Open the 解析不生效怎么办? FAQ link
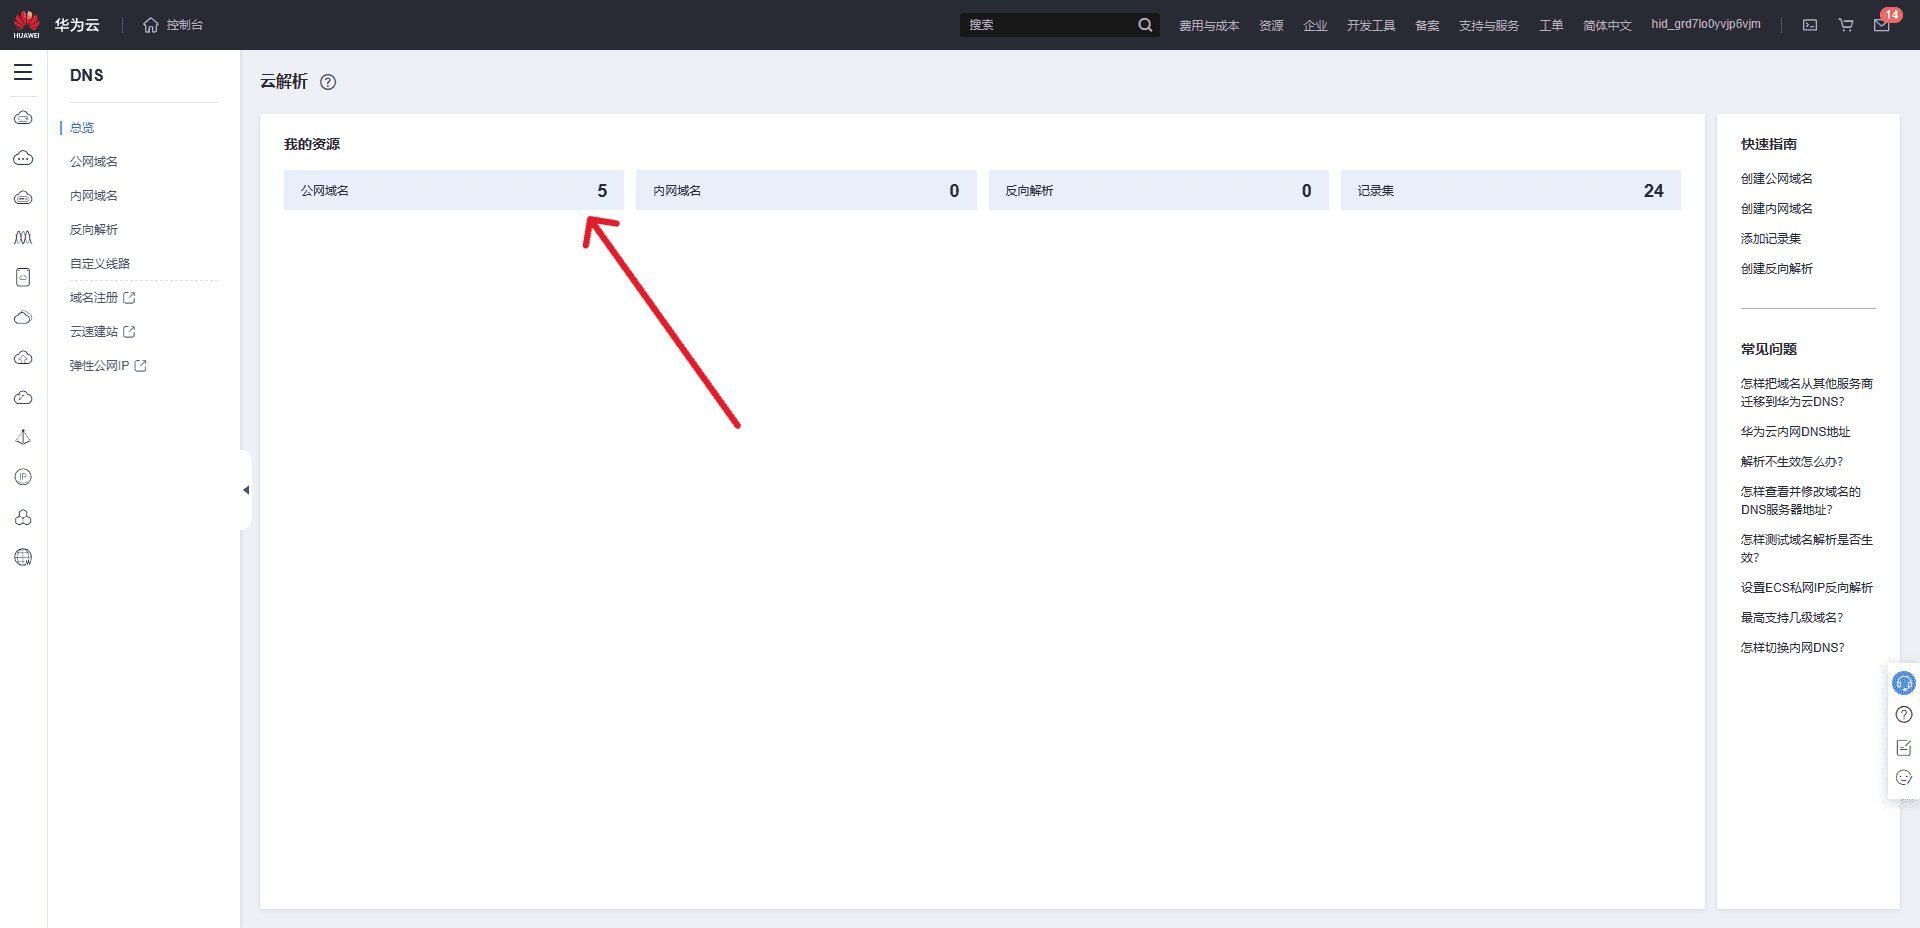The width and height of the screenshot is (1920, 928). pyautogui.click(x=1791, y=462)
